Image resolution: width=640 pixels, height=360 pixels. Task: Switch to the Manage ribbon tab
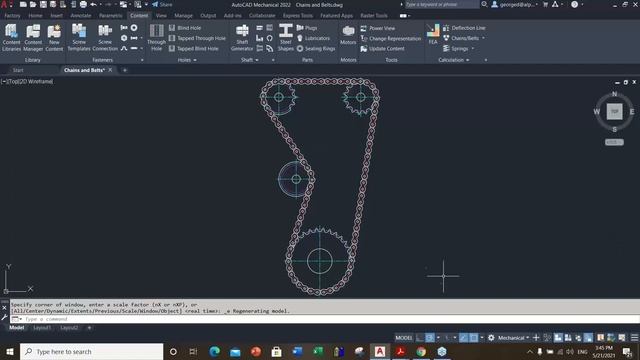(x=183, y=16)
